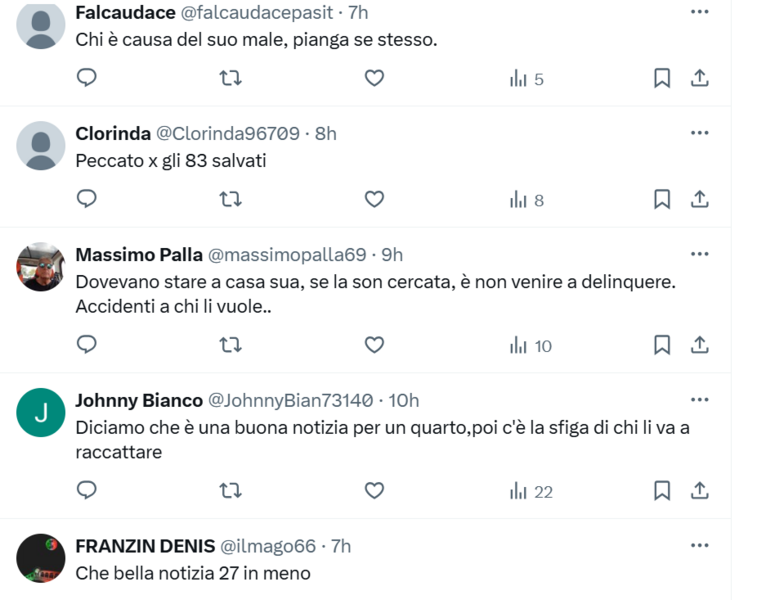Share Clorinda's tweet
This screenshot has height=600, width=757.
click(x=700, y=199)
